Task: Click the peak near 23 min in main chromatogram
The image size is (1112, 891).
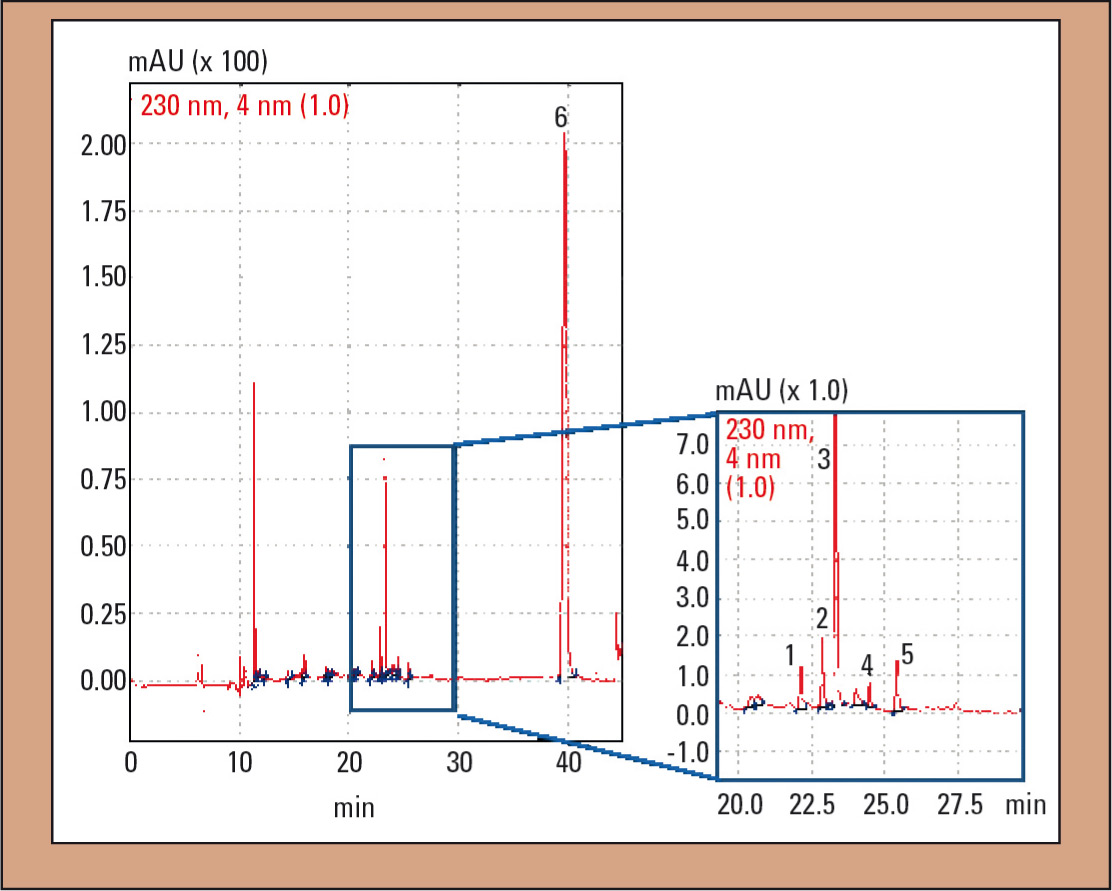Action: (385, 568)
